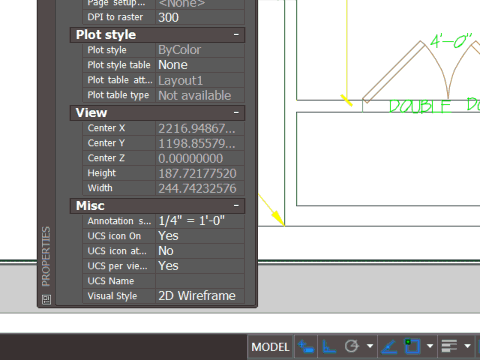
Task: Toggle 2D Object Snap icon
Action: tap(412, 347)
